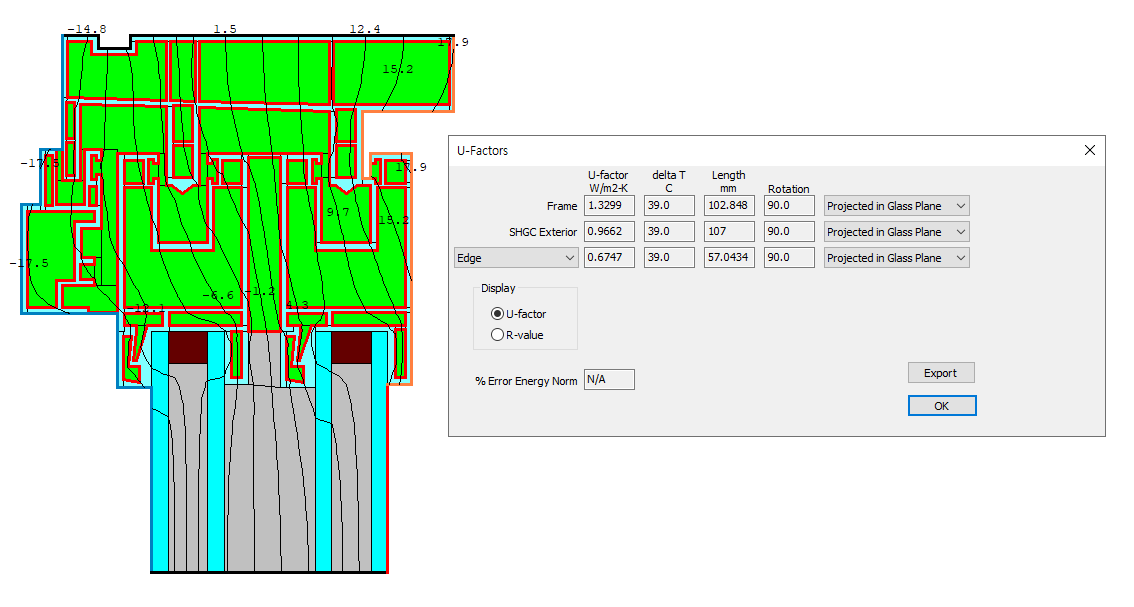Select the R-value display radio button

497,335
